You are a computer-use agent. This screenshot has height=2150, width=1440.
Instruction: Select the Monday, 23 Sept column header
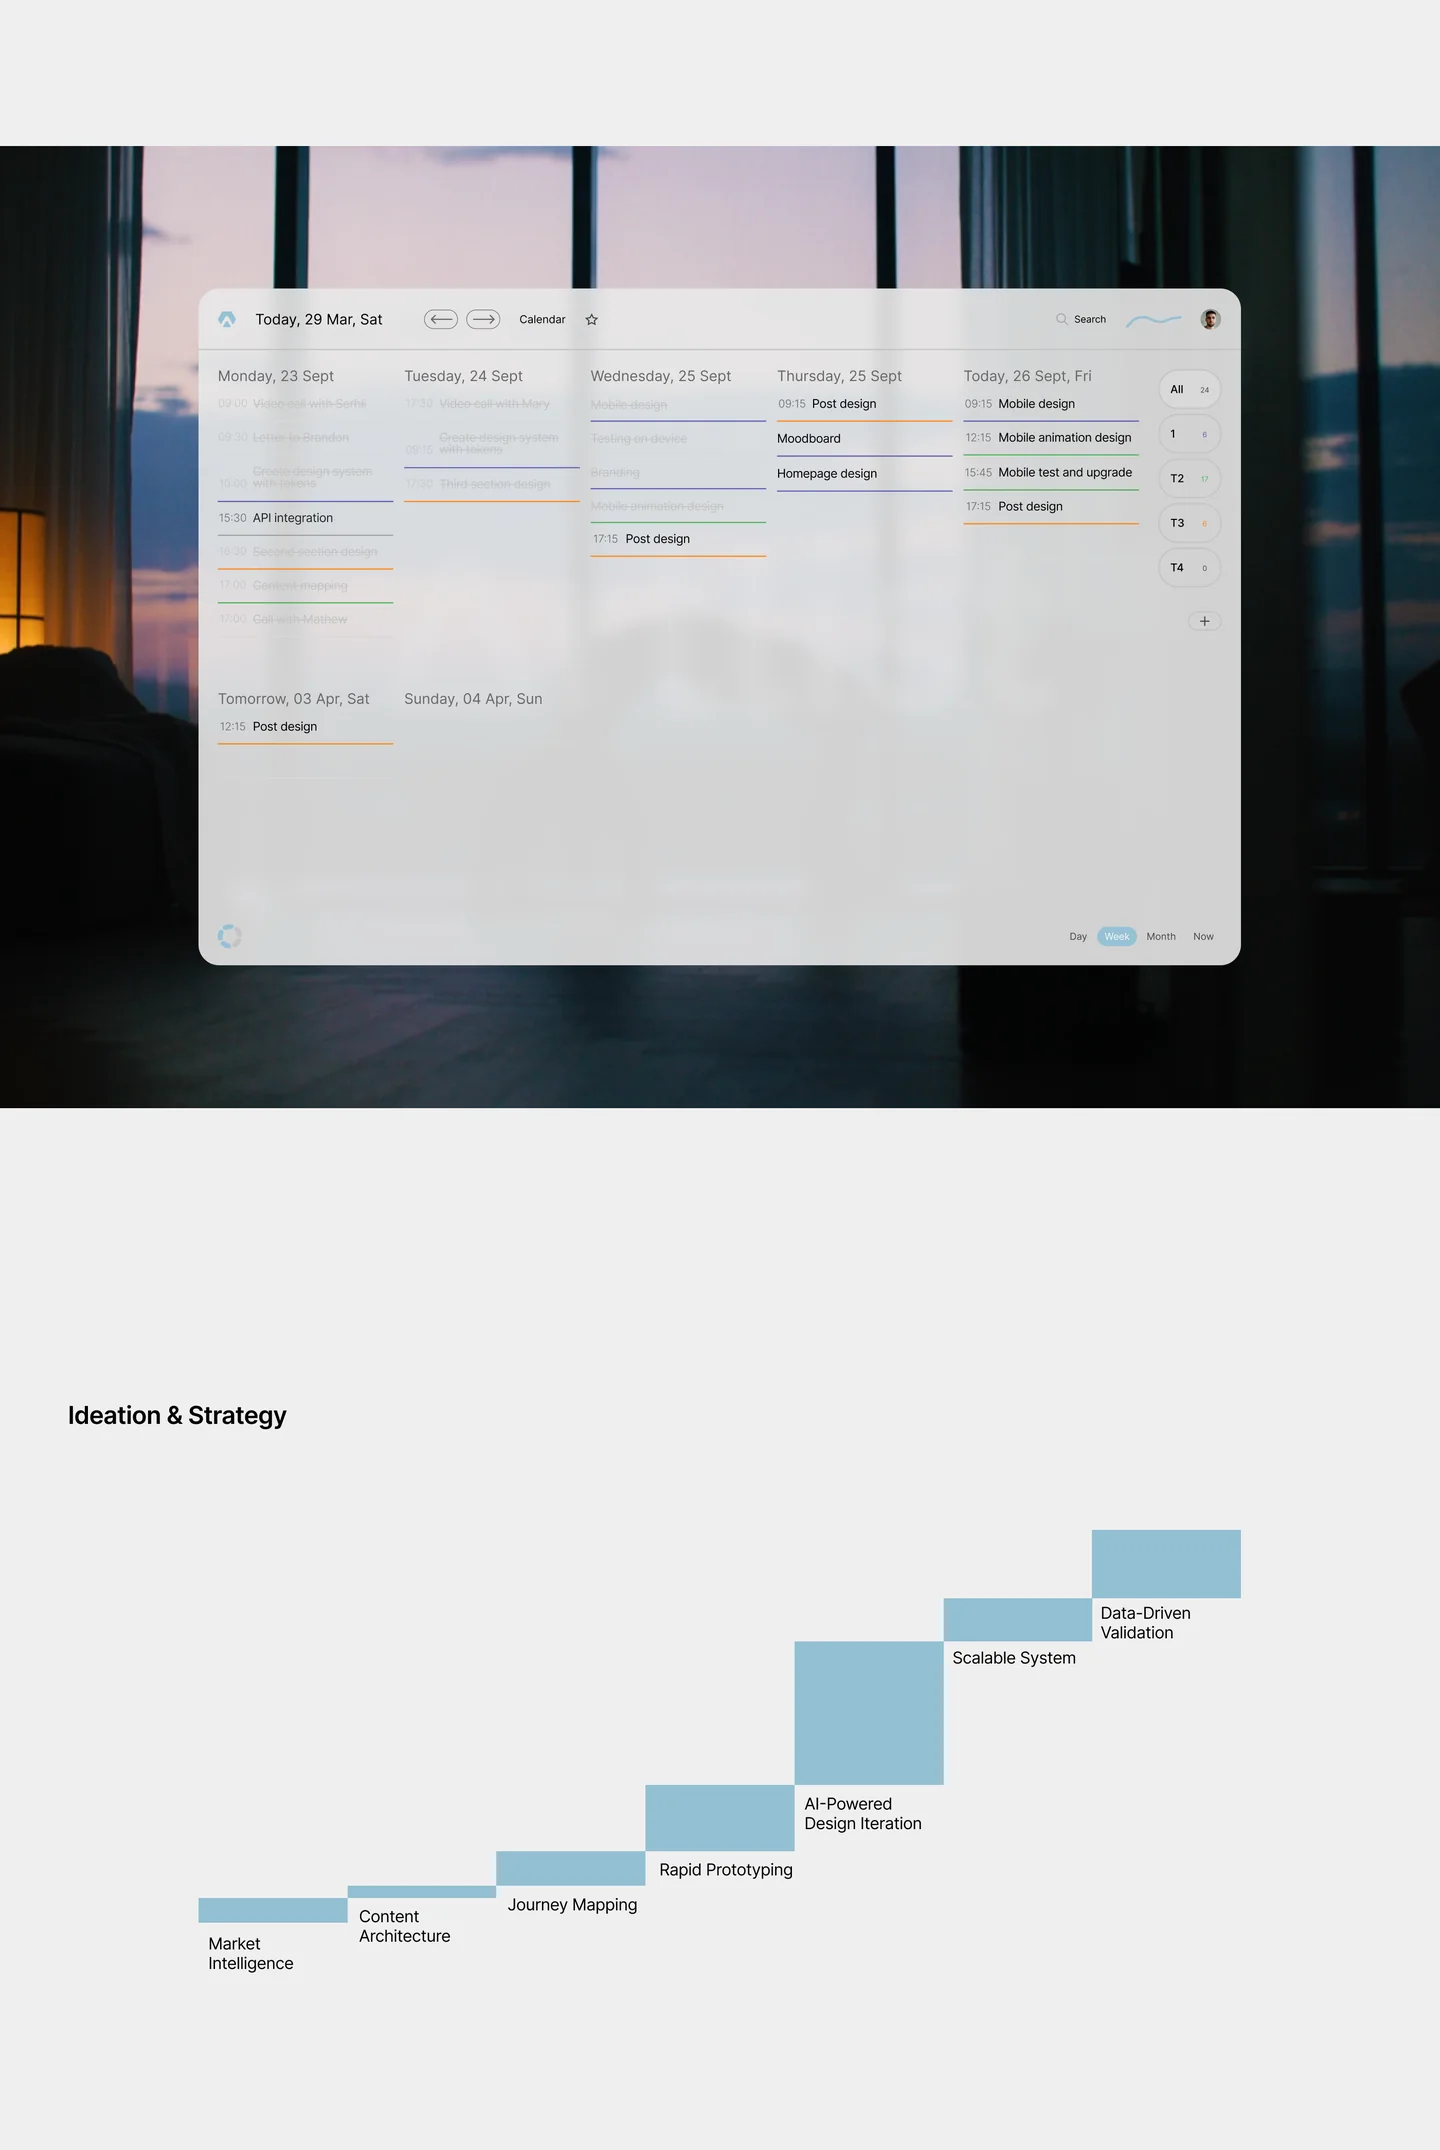[x=276, y=376]
